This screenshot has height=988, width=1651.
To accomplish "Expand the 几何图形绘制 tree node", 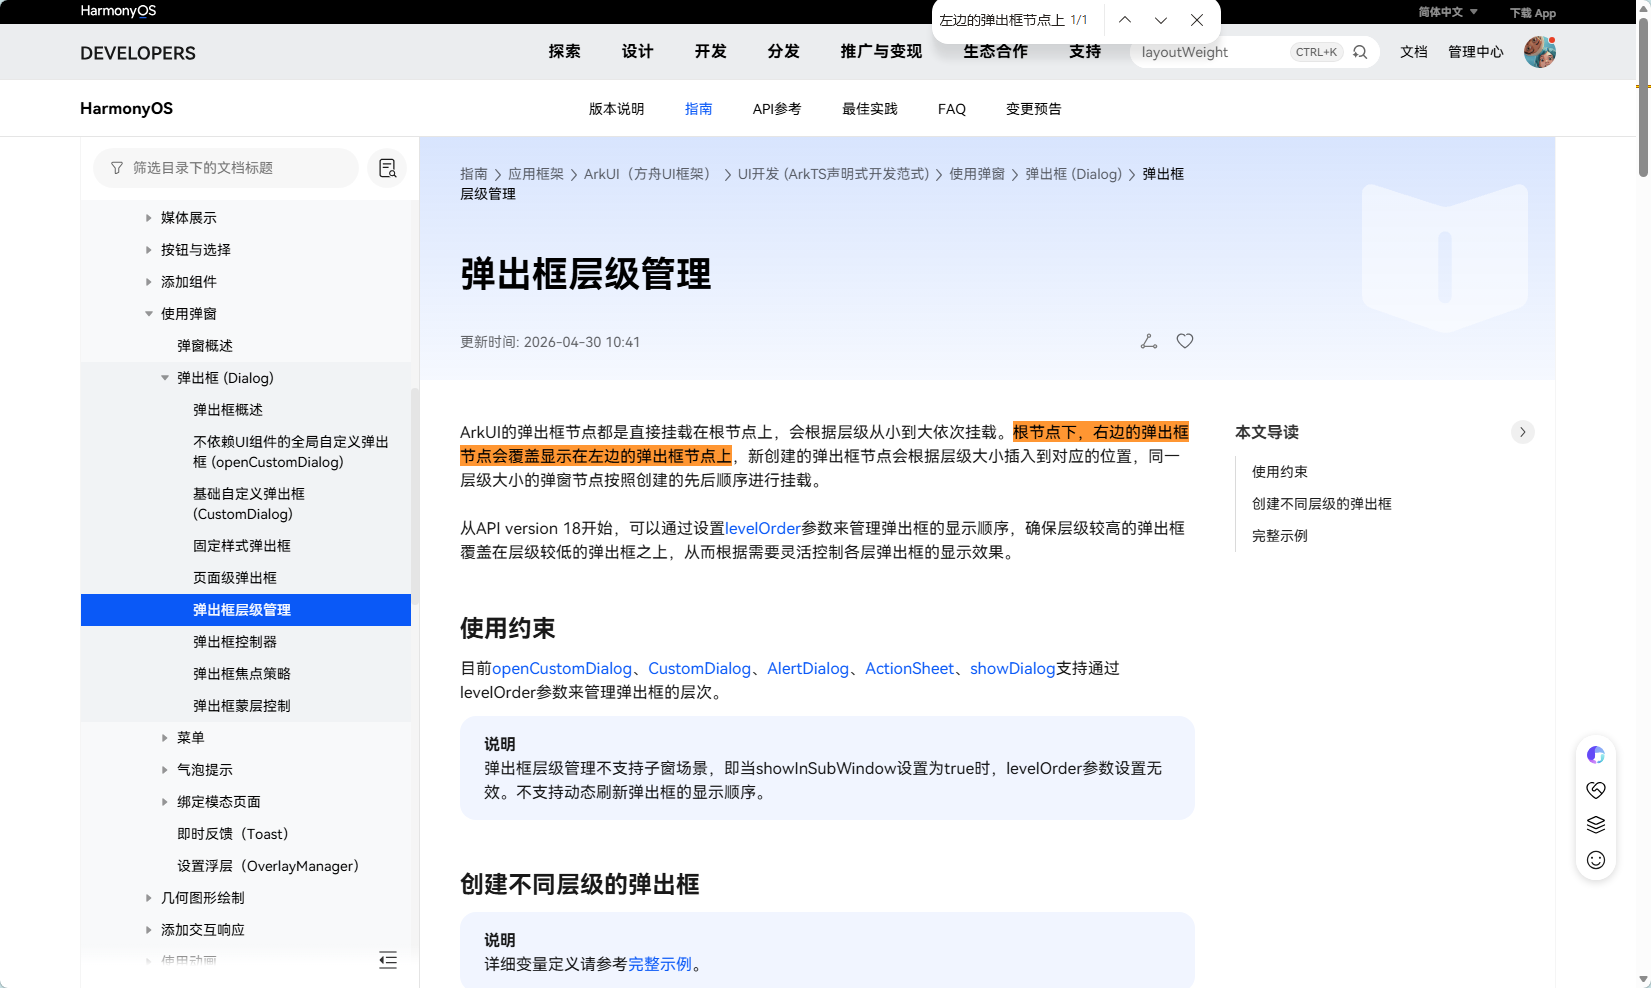I will [149, 898].
